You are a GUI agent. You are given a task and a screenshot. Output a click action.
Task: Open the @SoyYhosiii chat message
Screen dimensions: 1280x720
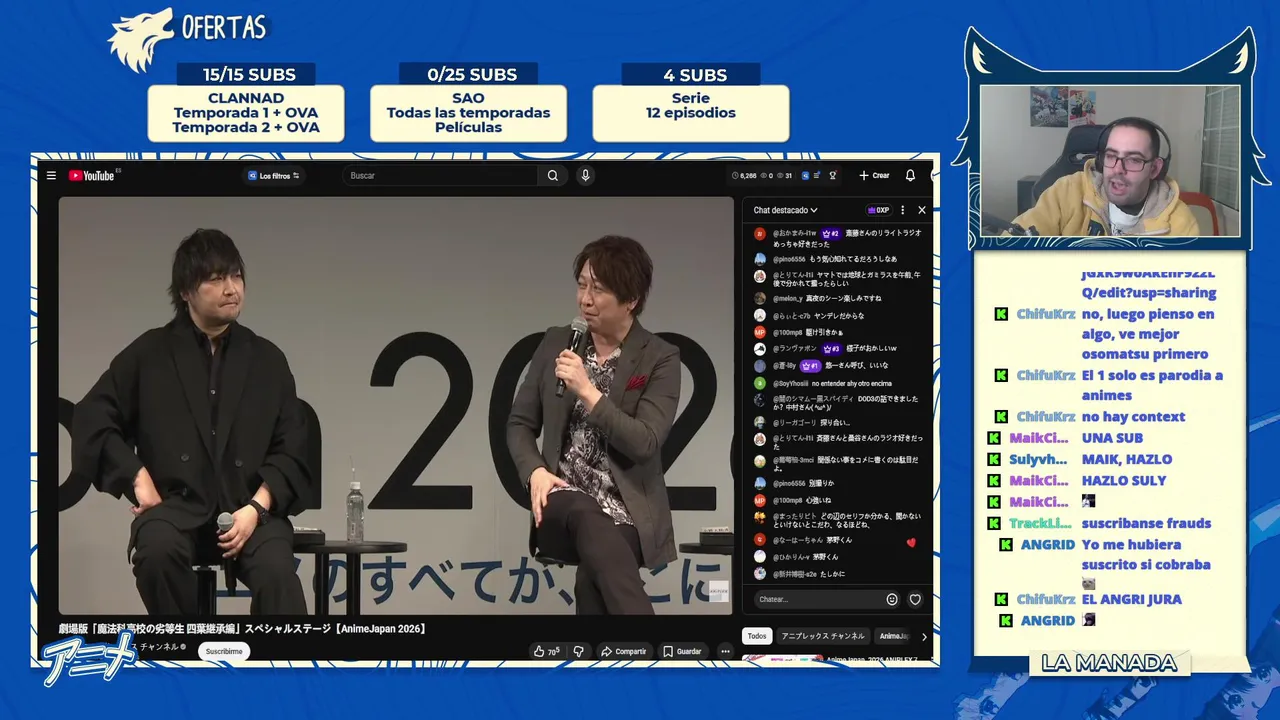click(831, 383)
